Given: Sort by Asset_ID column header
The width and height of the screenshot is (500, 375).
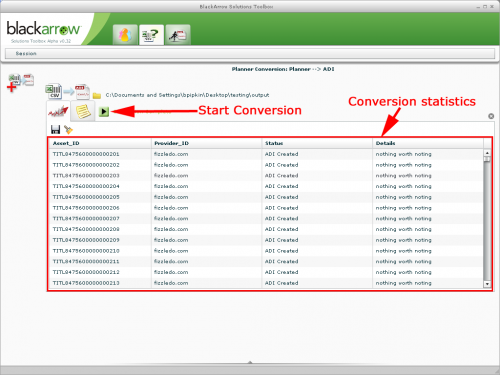Looking at the screenshot, I should click(x=100, y=143).
